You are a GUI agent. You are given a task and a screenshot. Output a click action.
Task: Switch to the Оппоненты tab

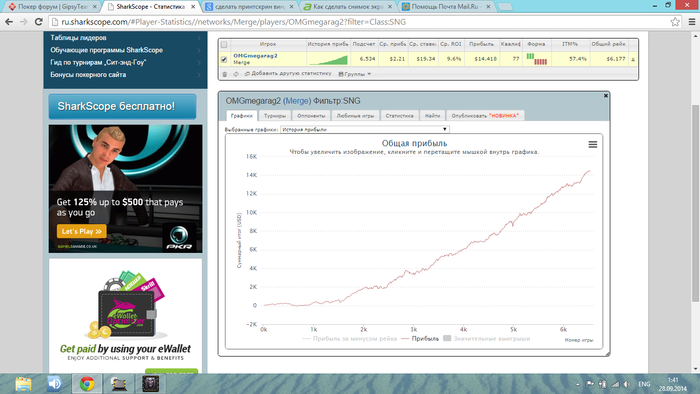[311, 116]
